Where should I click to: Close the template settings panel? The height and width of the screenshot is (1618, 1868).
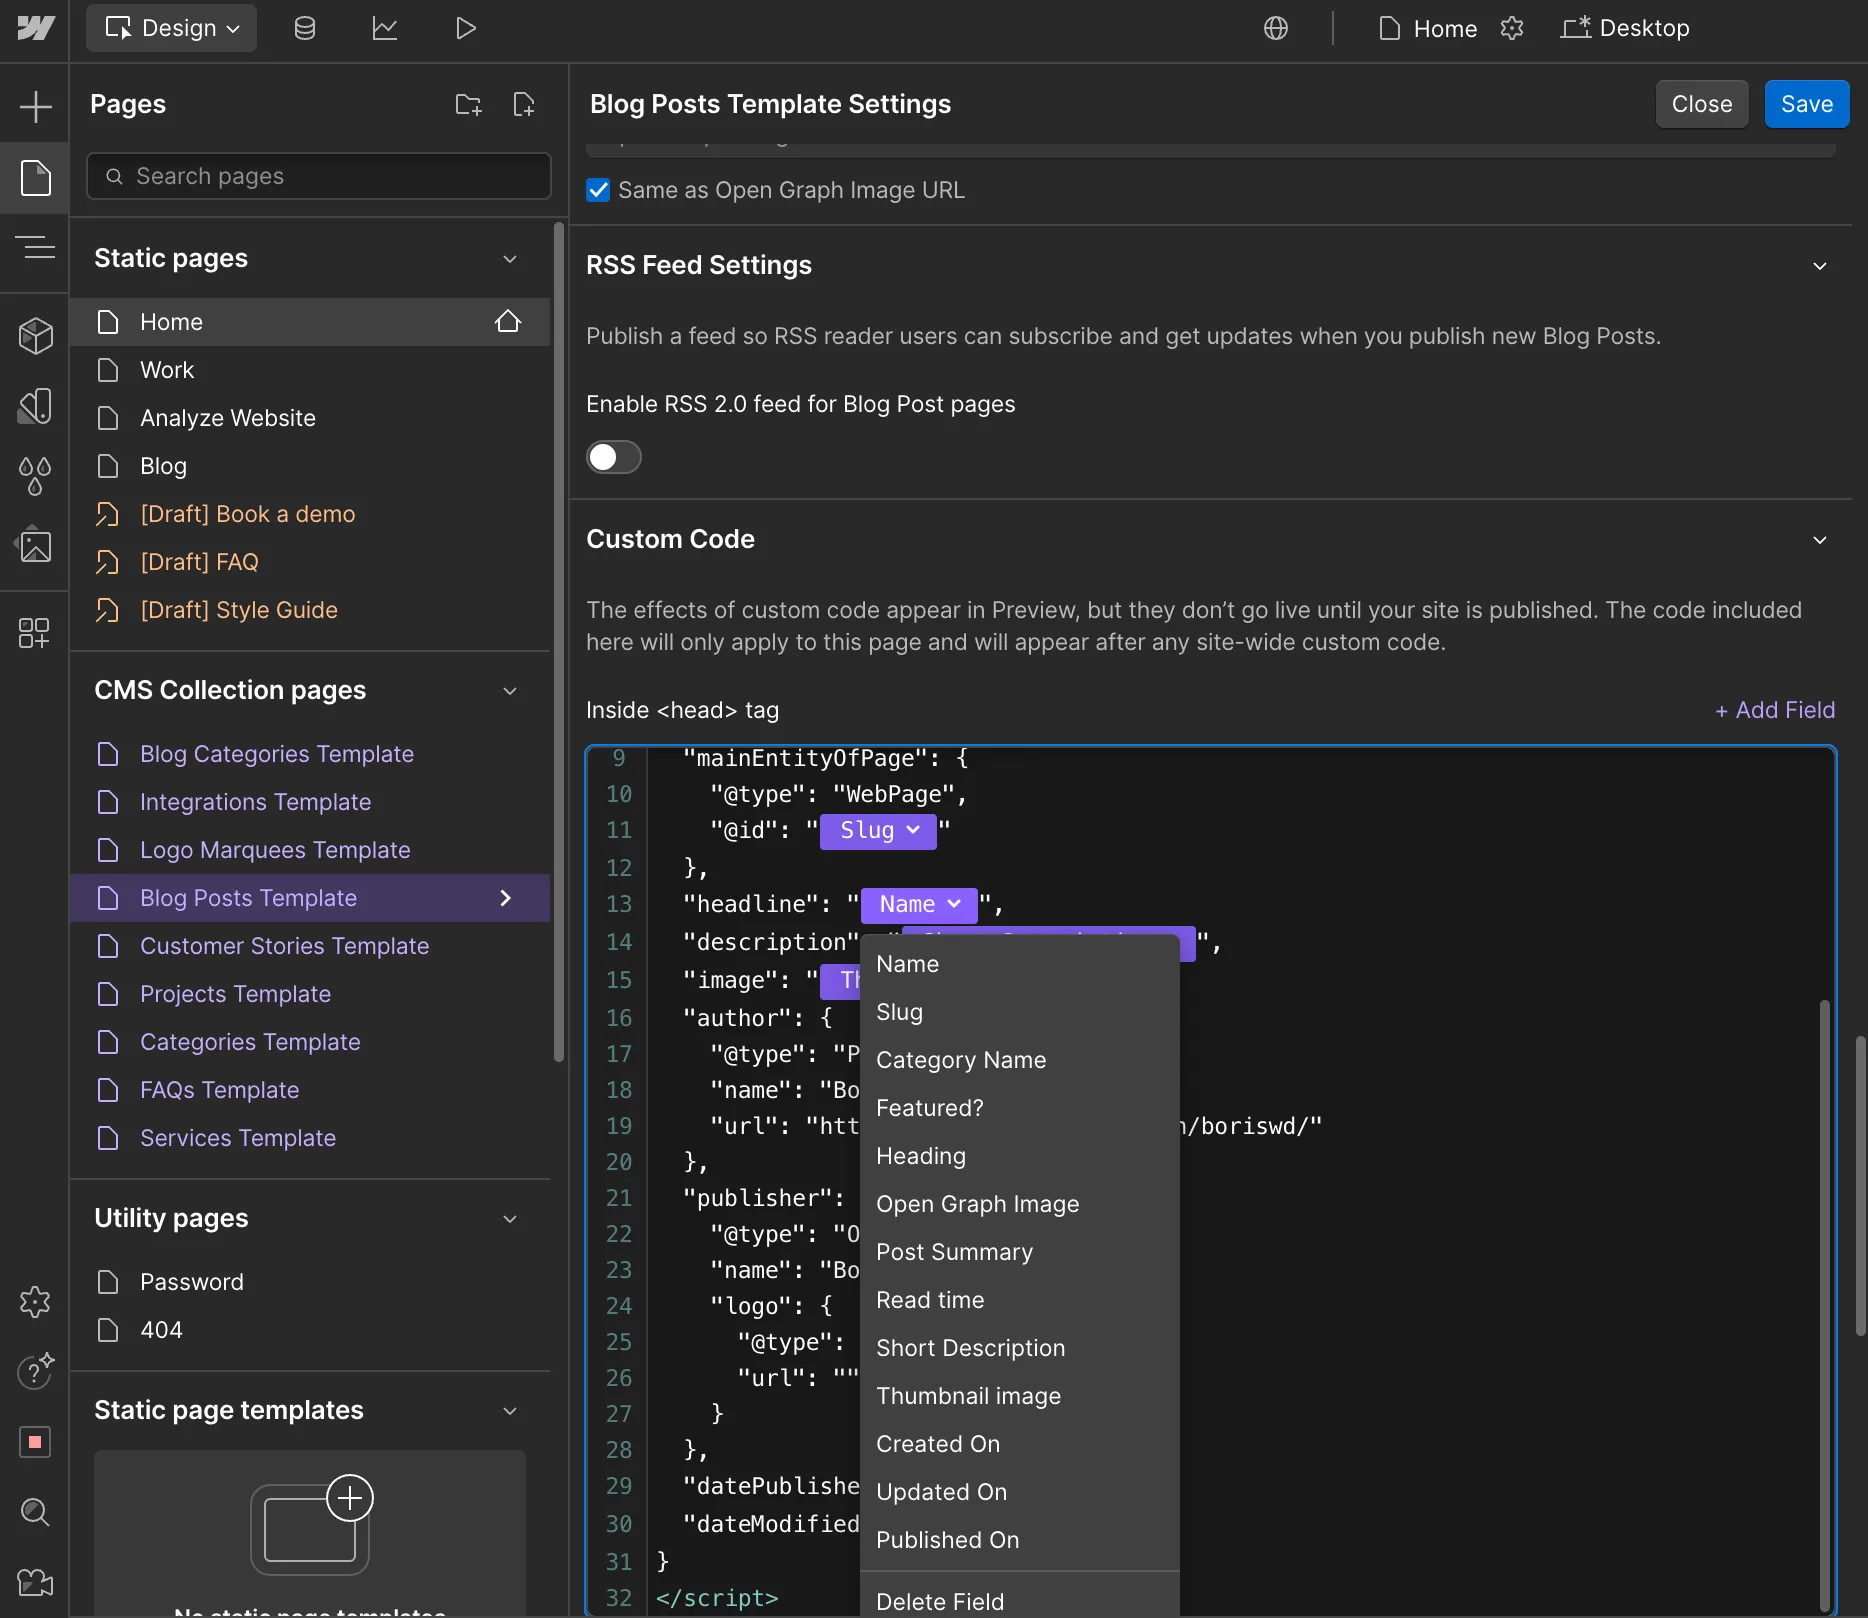click(1701, 104)
